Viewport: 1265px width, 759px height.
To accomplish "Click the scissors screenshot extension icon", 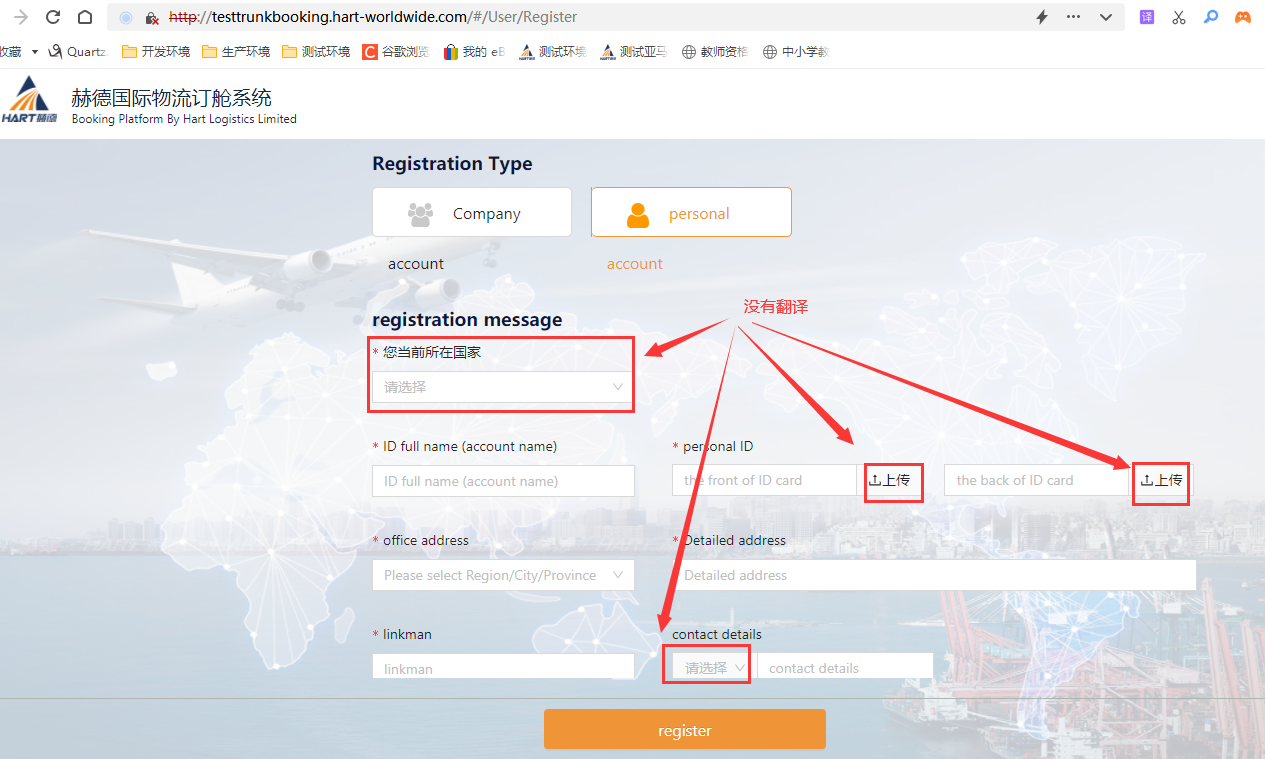I will pyautogui.click(x=1179, y=17).
